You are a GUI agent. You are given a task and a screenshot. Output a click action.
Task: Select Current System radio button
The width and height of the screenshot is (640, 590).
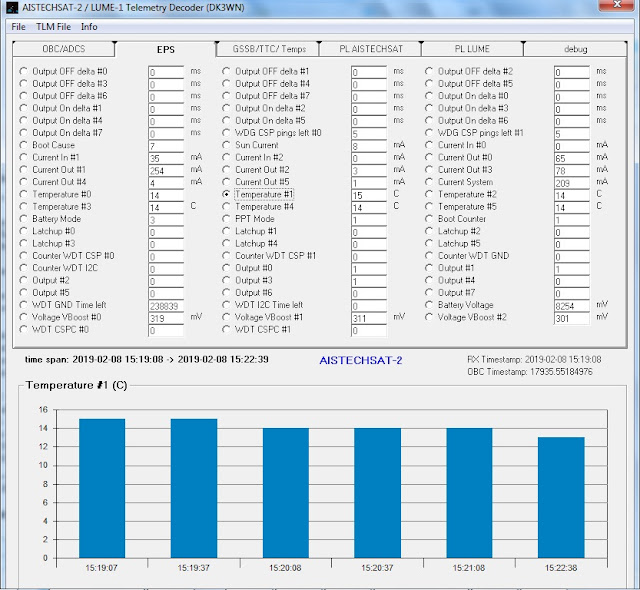tap(429, 182)
